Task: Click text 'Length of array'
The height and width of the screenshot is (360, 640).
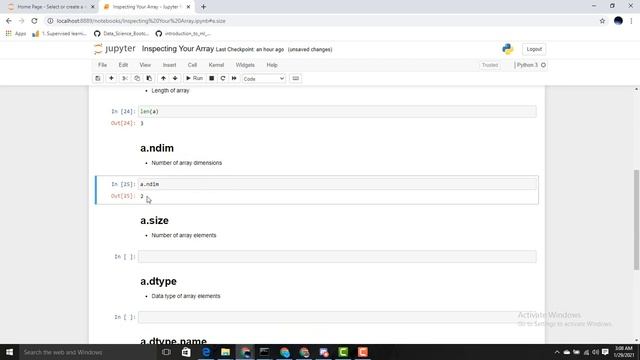Action: point(170,91)
